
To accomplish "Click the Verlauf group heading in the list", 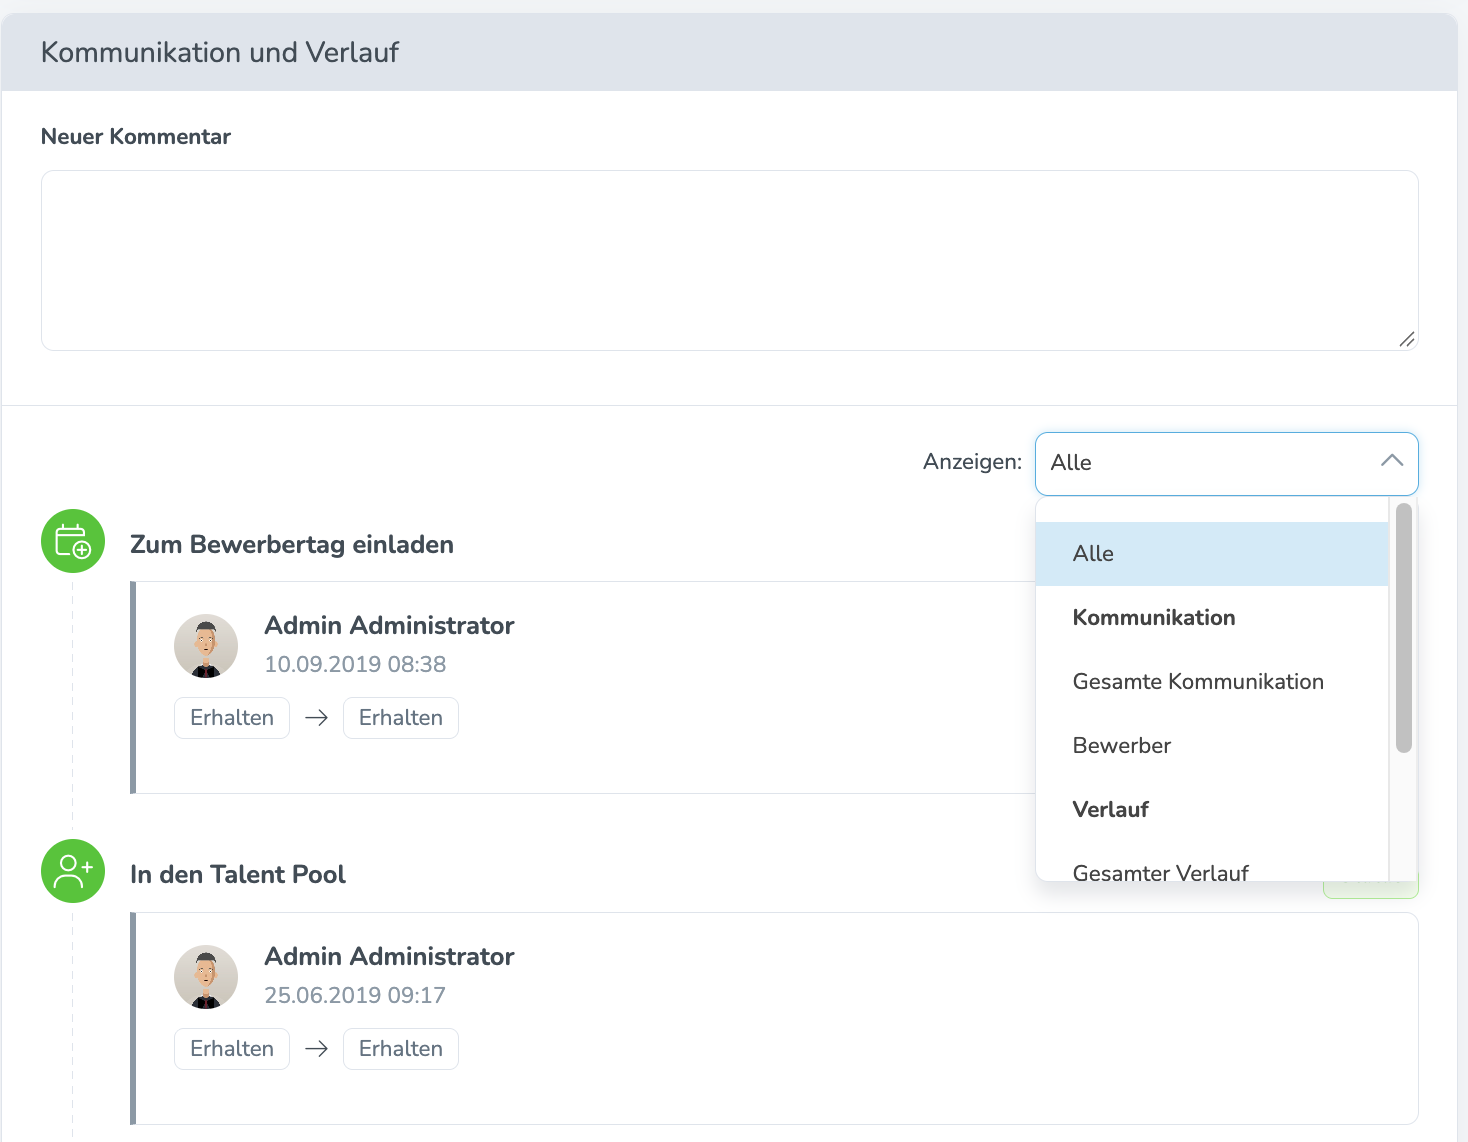I will point(1111,810).
